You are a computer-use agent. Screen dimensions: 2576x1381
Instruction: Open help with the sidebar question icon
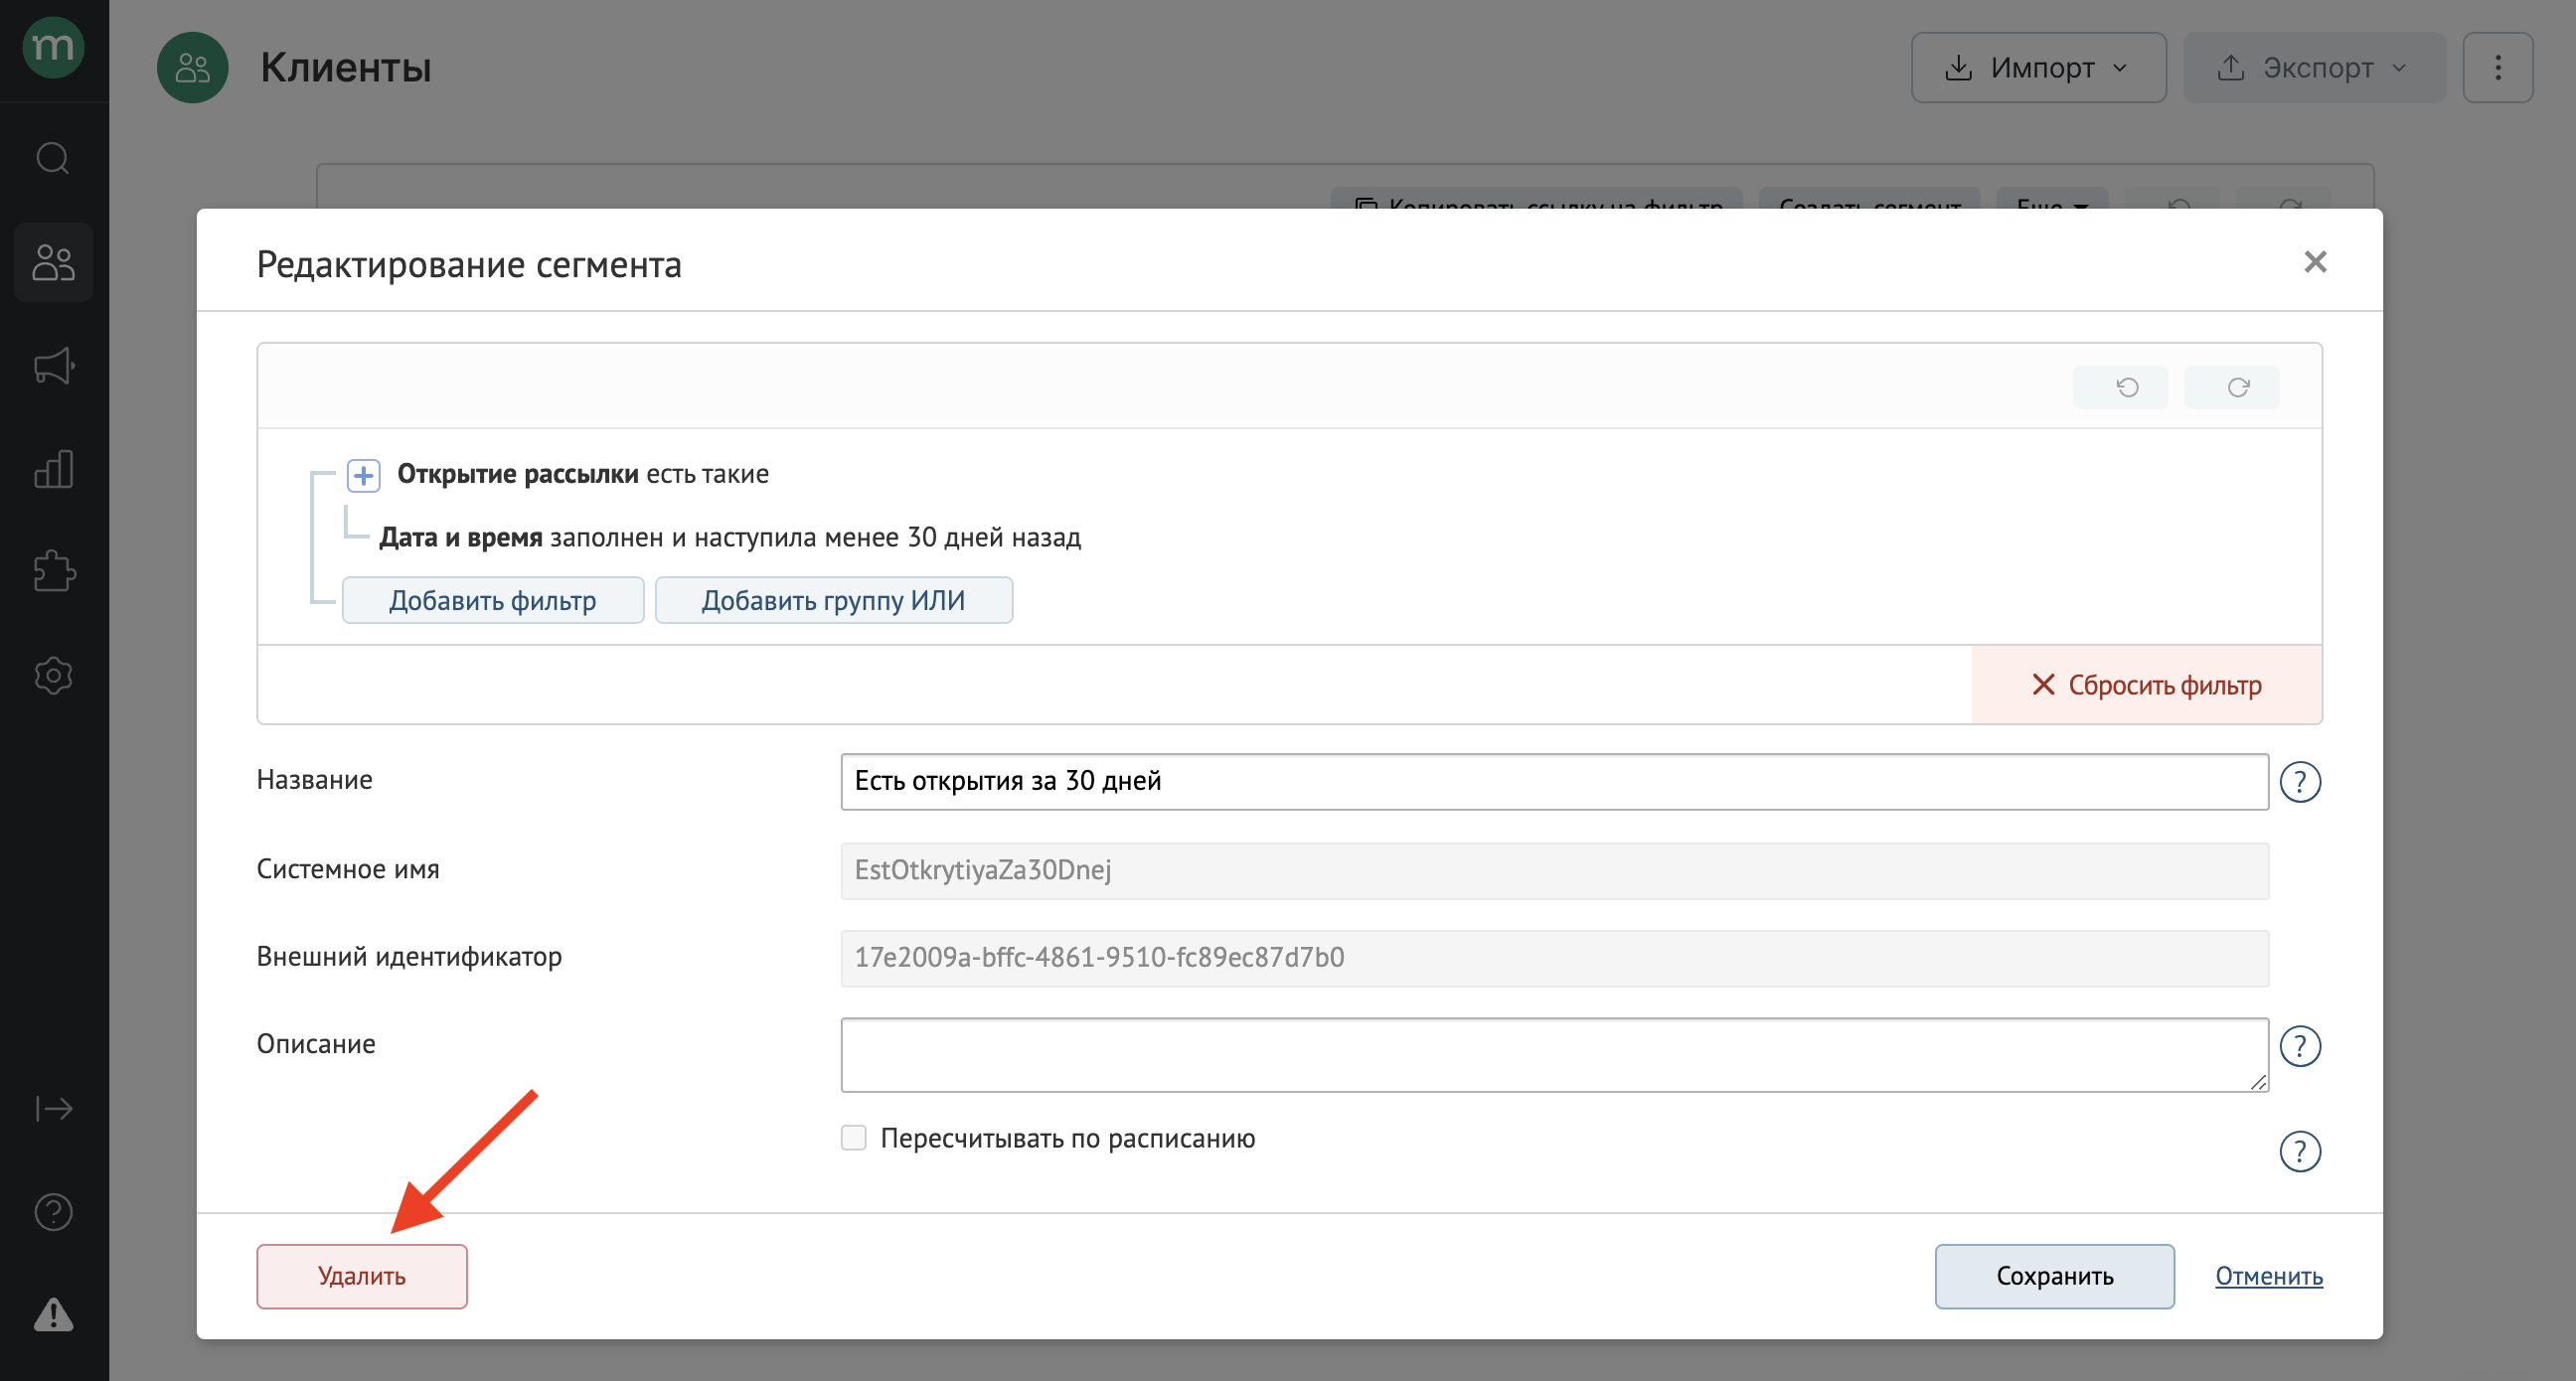(x=53, y=1212)
